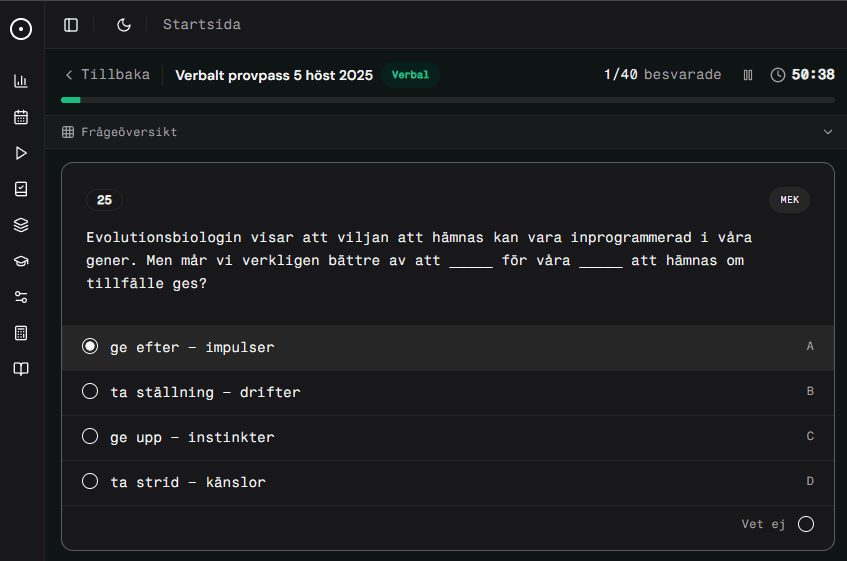
Task: Select answer A 'ge efter – impulser'
Action: 91,347
